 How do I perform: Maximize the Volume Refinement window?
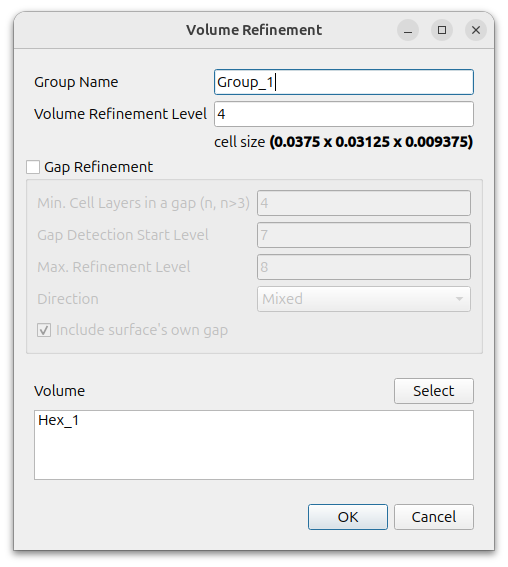(441, 30)
